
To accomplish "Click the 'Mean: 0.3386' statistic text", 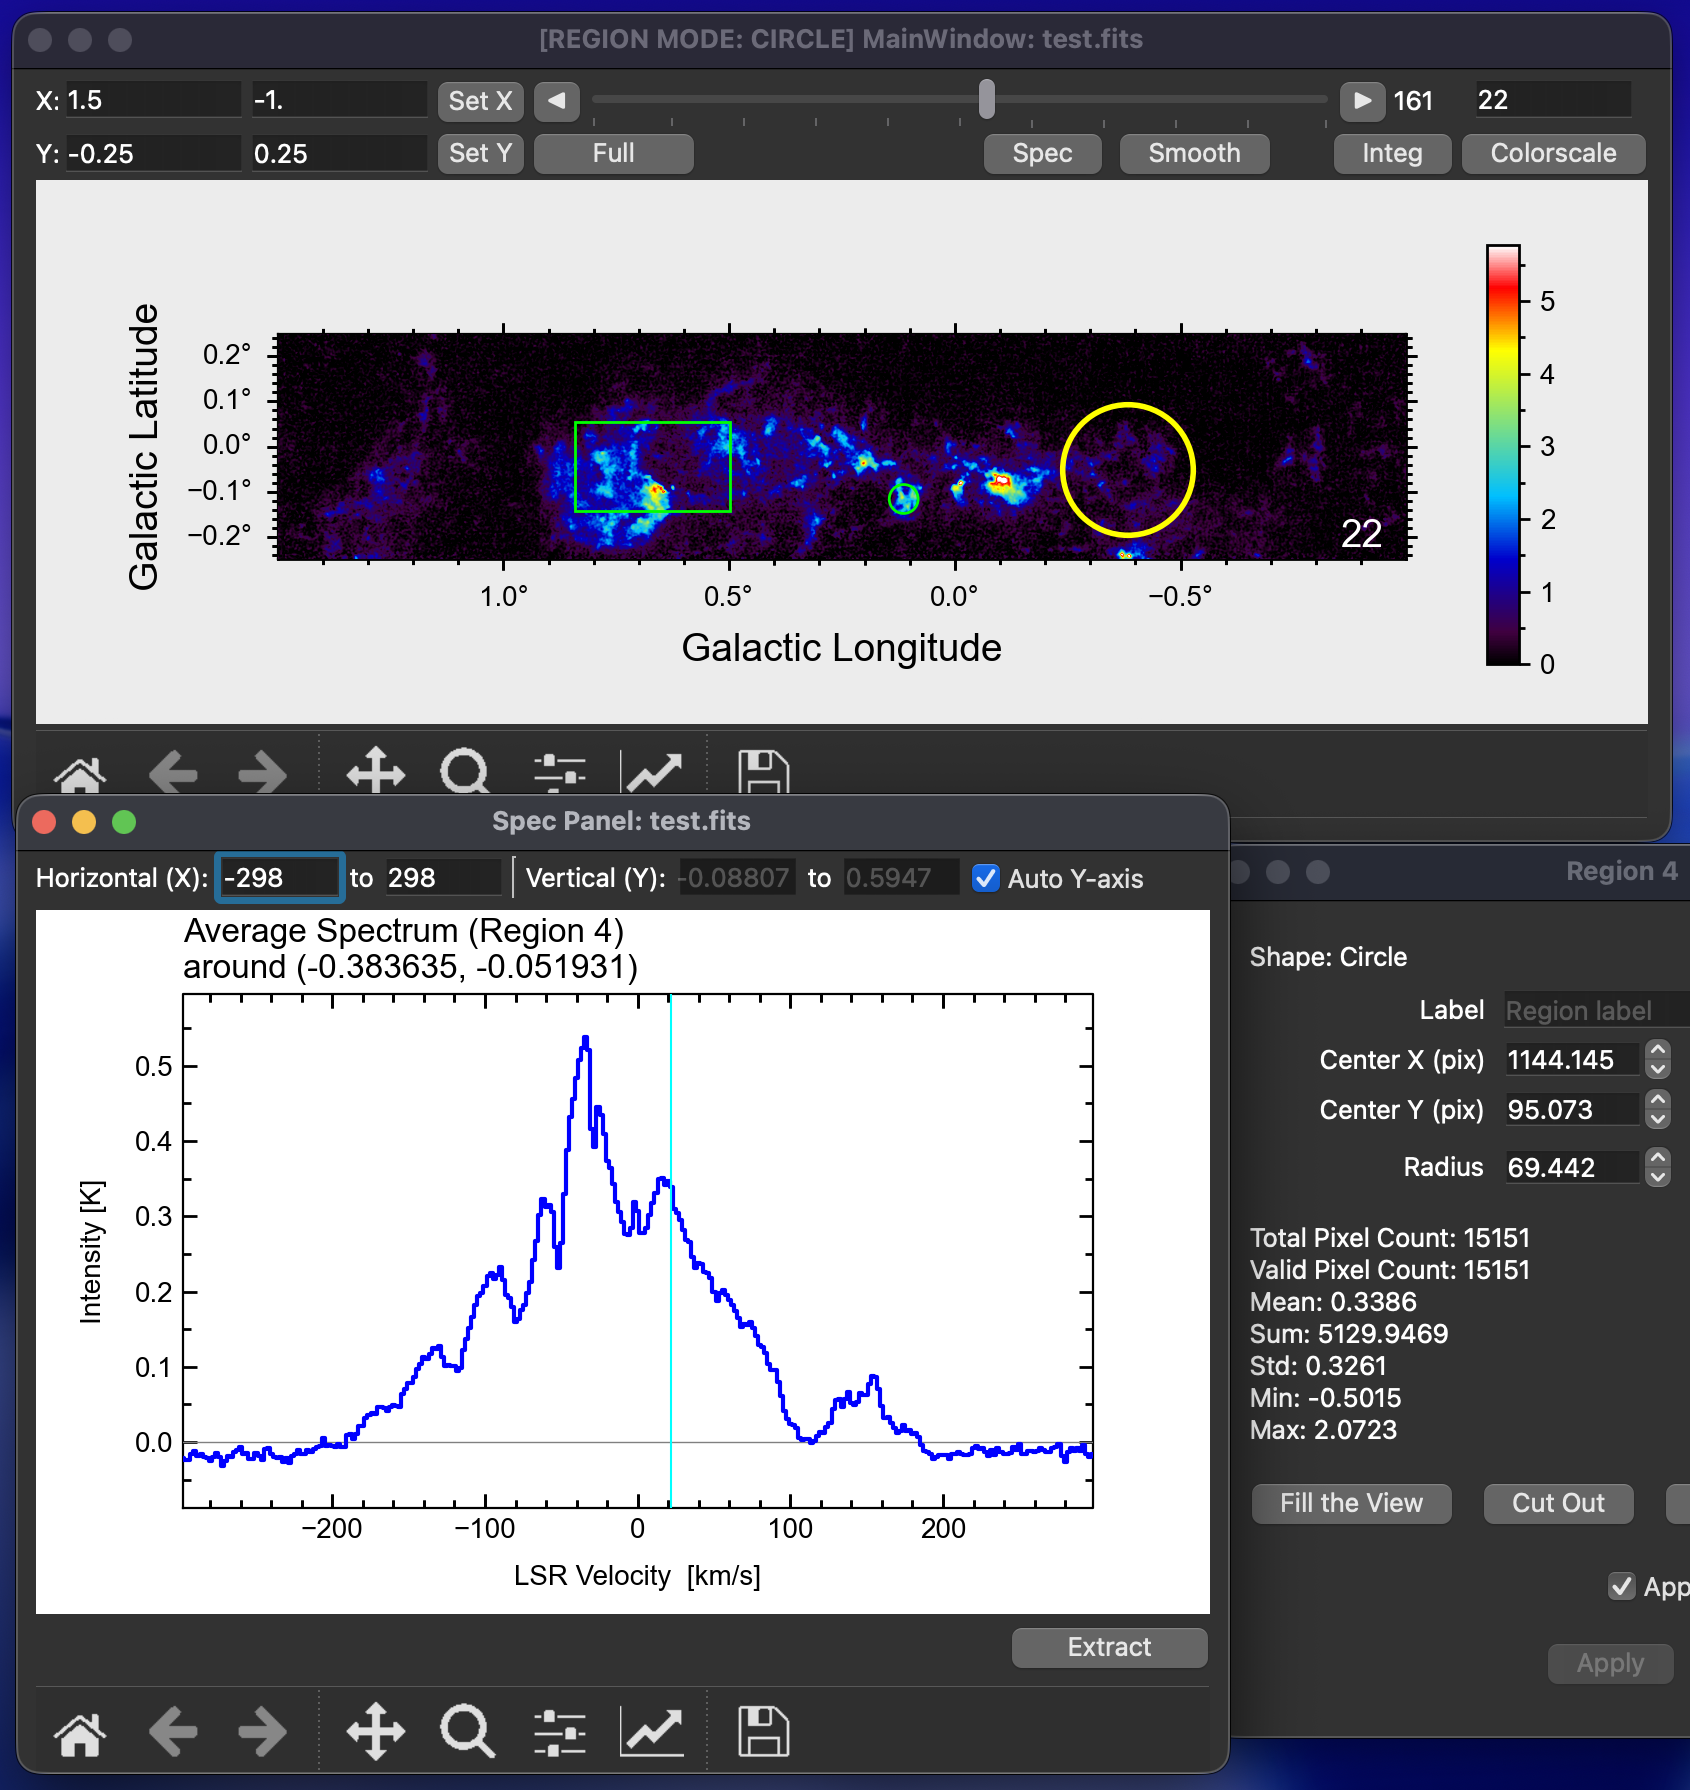I will point(1333,1301).
